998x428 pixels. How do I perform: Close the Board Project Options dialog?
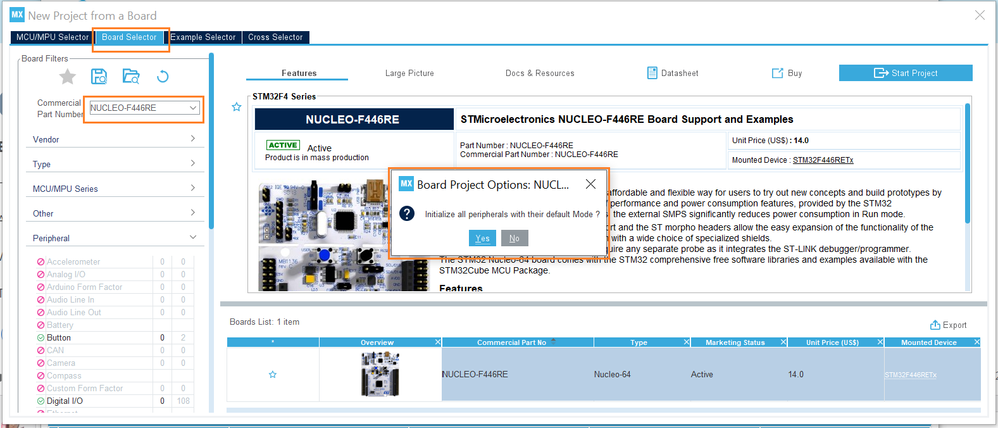(x=590, y=184)
